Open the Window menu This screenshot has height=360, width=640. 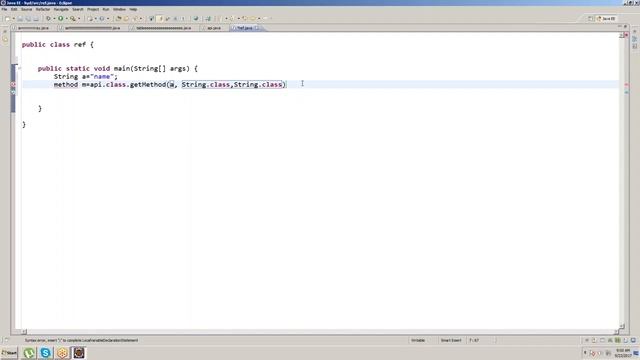pyautogui.click(x=119, y=9)
